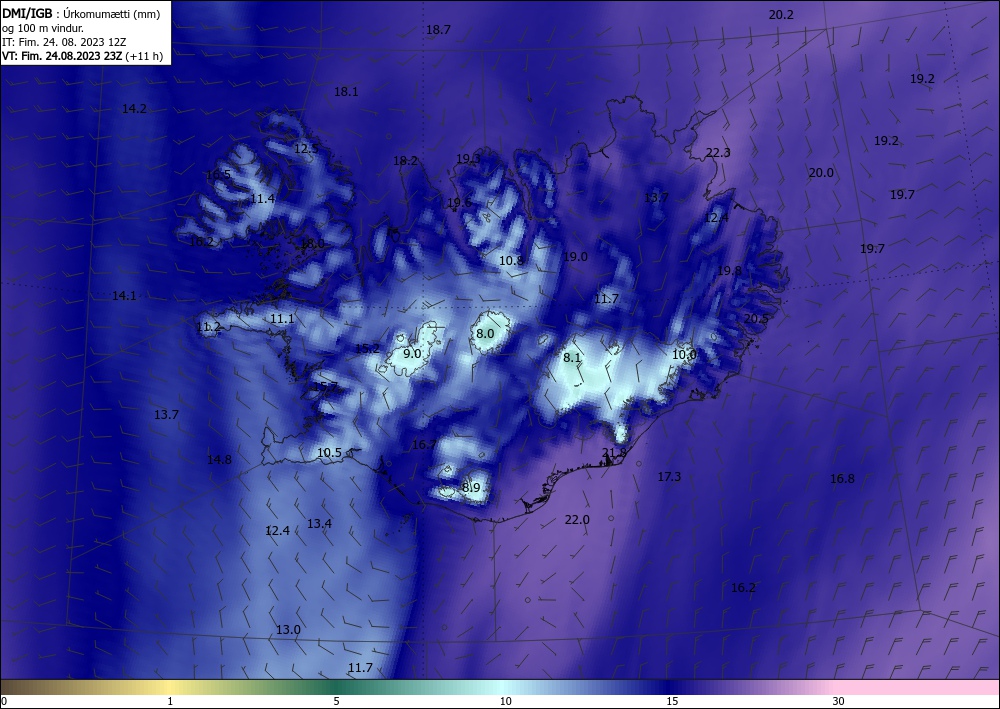The width and height of the screenshot is (1000, 709).
Task: Click the 20.0 value east of Iceland
Action: click(821, 173)
